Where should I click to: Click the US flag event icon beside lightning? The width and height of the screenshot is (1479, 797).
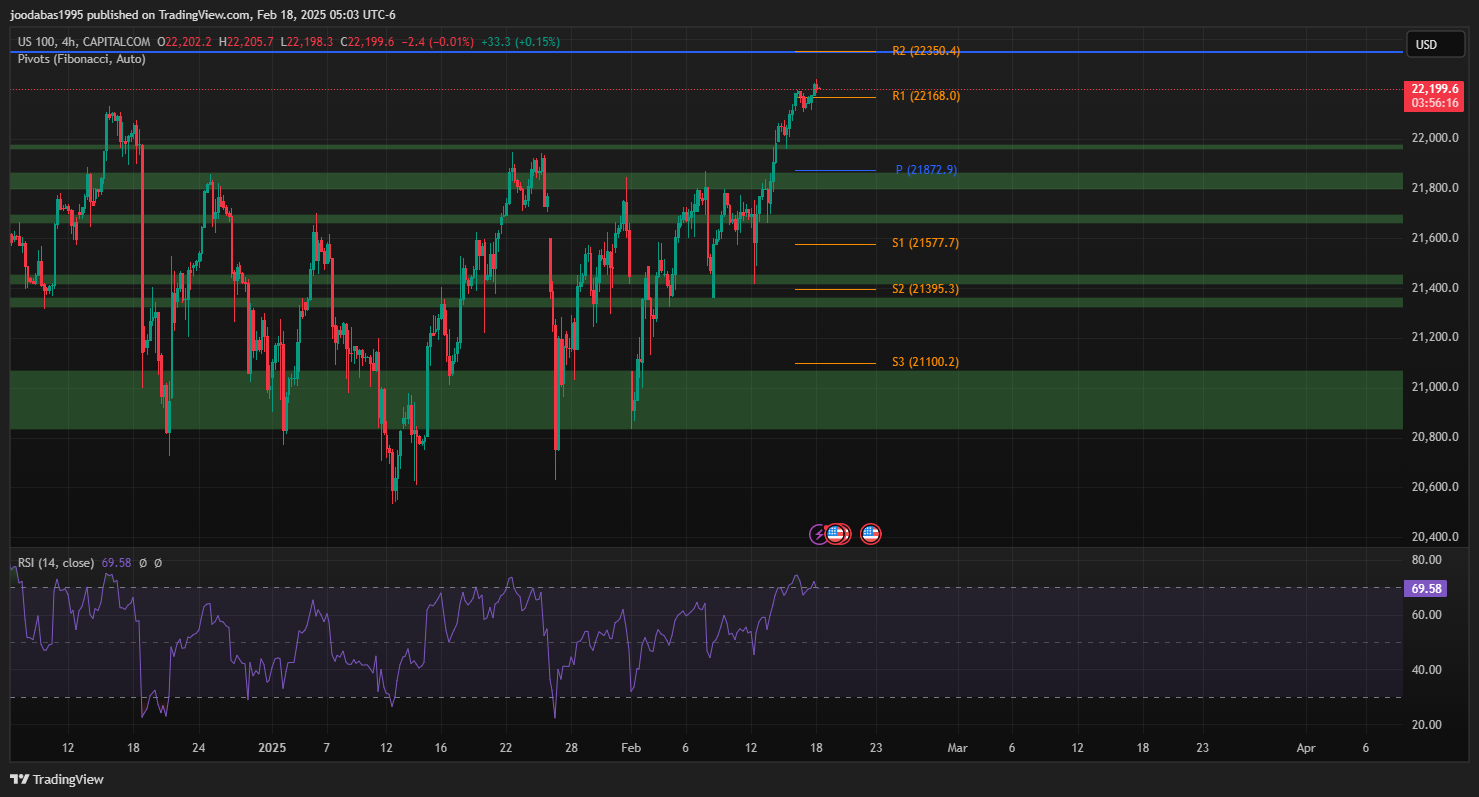836,534
